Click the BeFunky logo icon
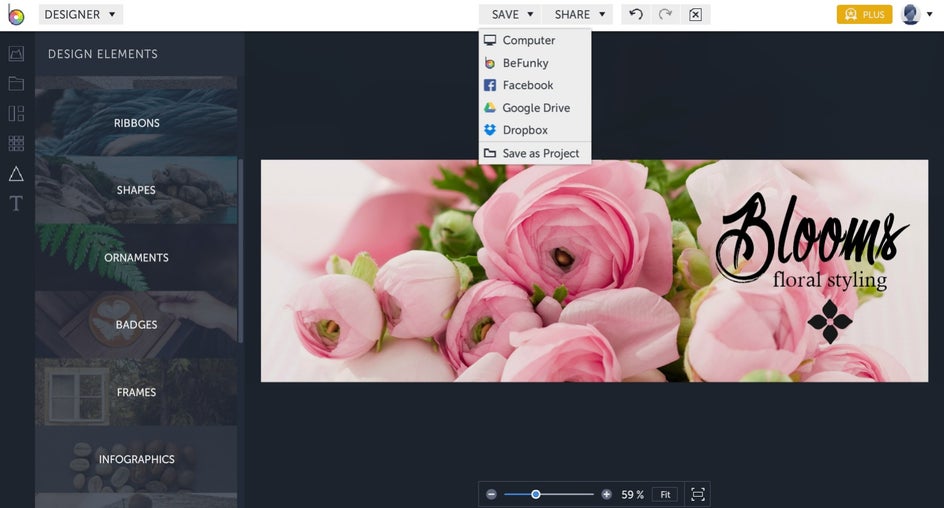 [x=16, y=15]
